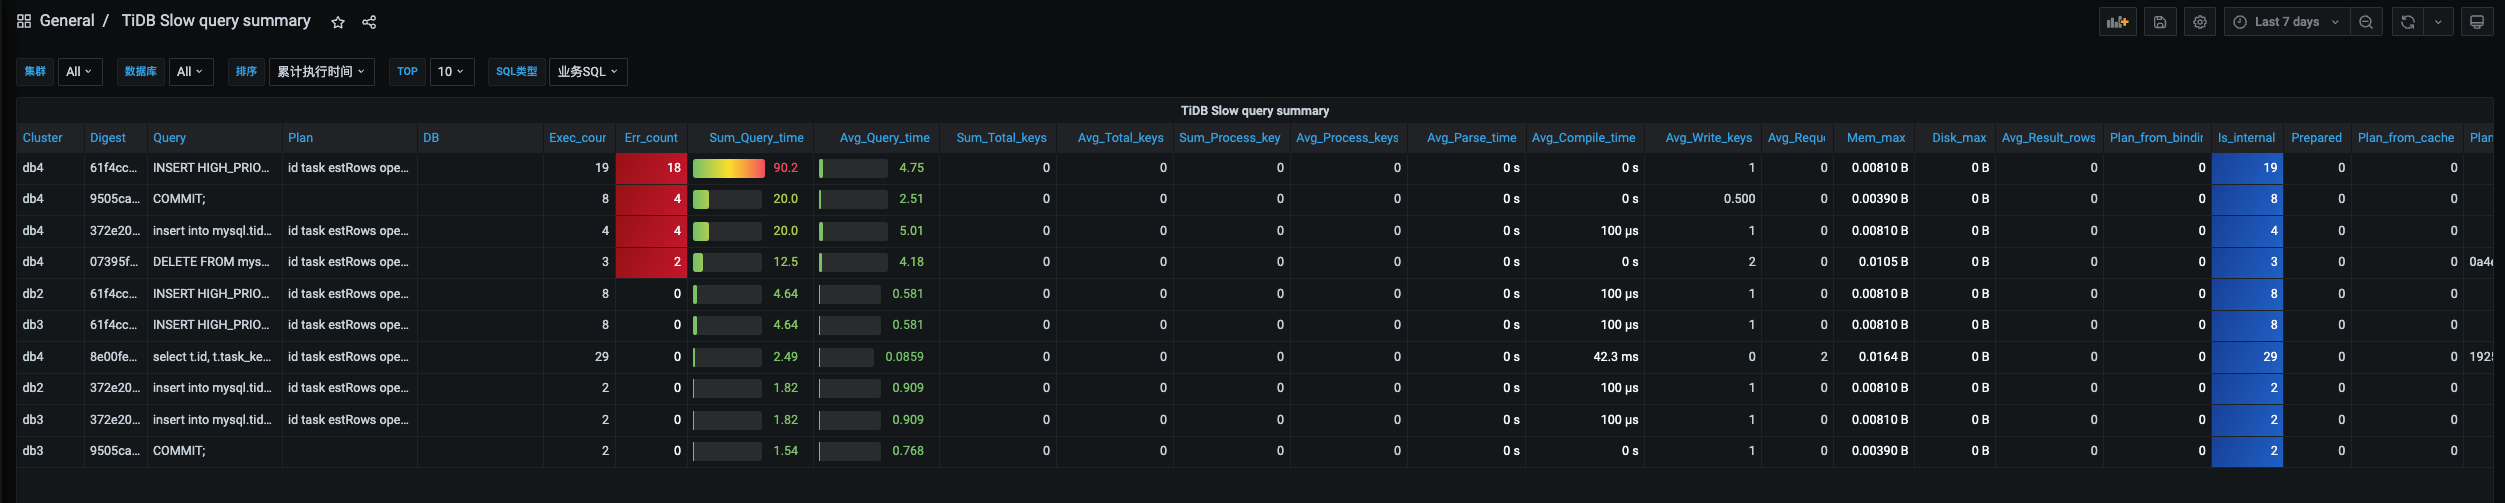Zoom out the time range
This screenshot has width=2505, height=503.
2366,22
